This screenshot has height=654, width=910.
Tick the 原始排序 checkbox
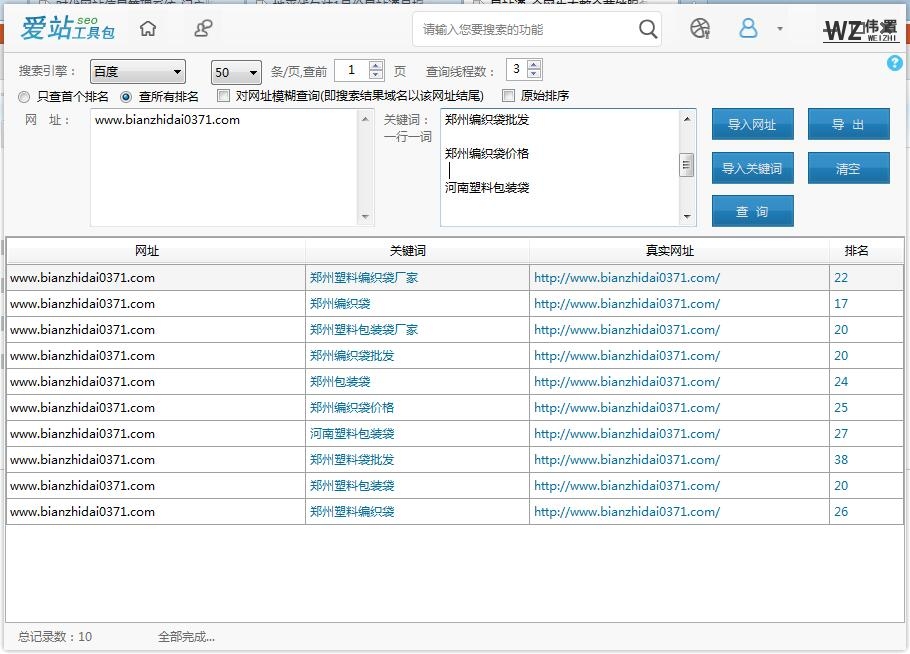(x=509, y=97)
